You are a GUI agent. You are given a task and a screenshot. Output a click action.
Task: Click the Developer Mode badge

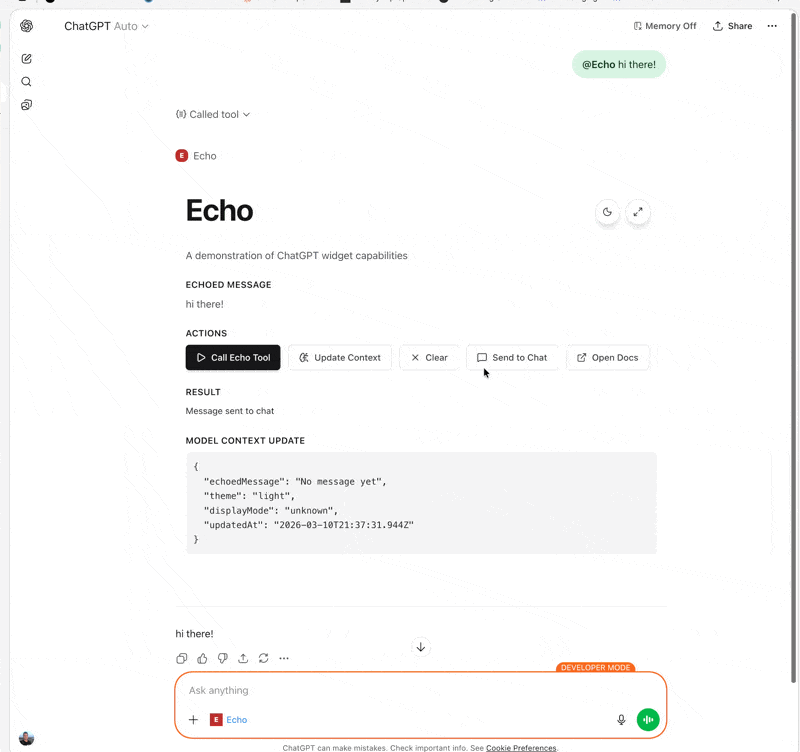pos(595,668)
